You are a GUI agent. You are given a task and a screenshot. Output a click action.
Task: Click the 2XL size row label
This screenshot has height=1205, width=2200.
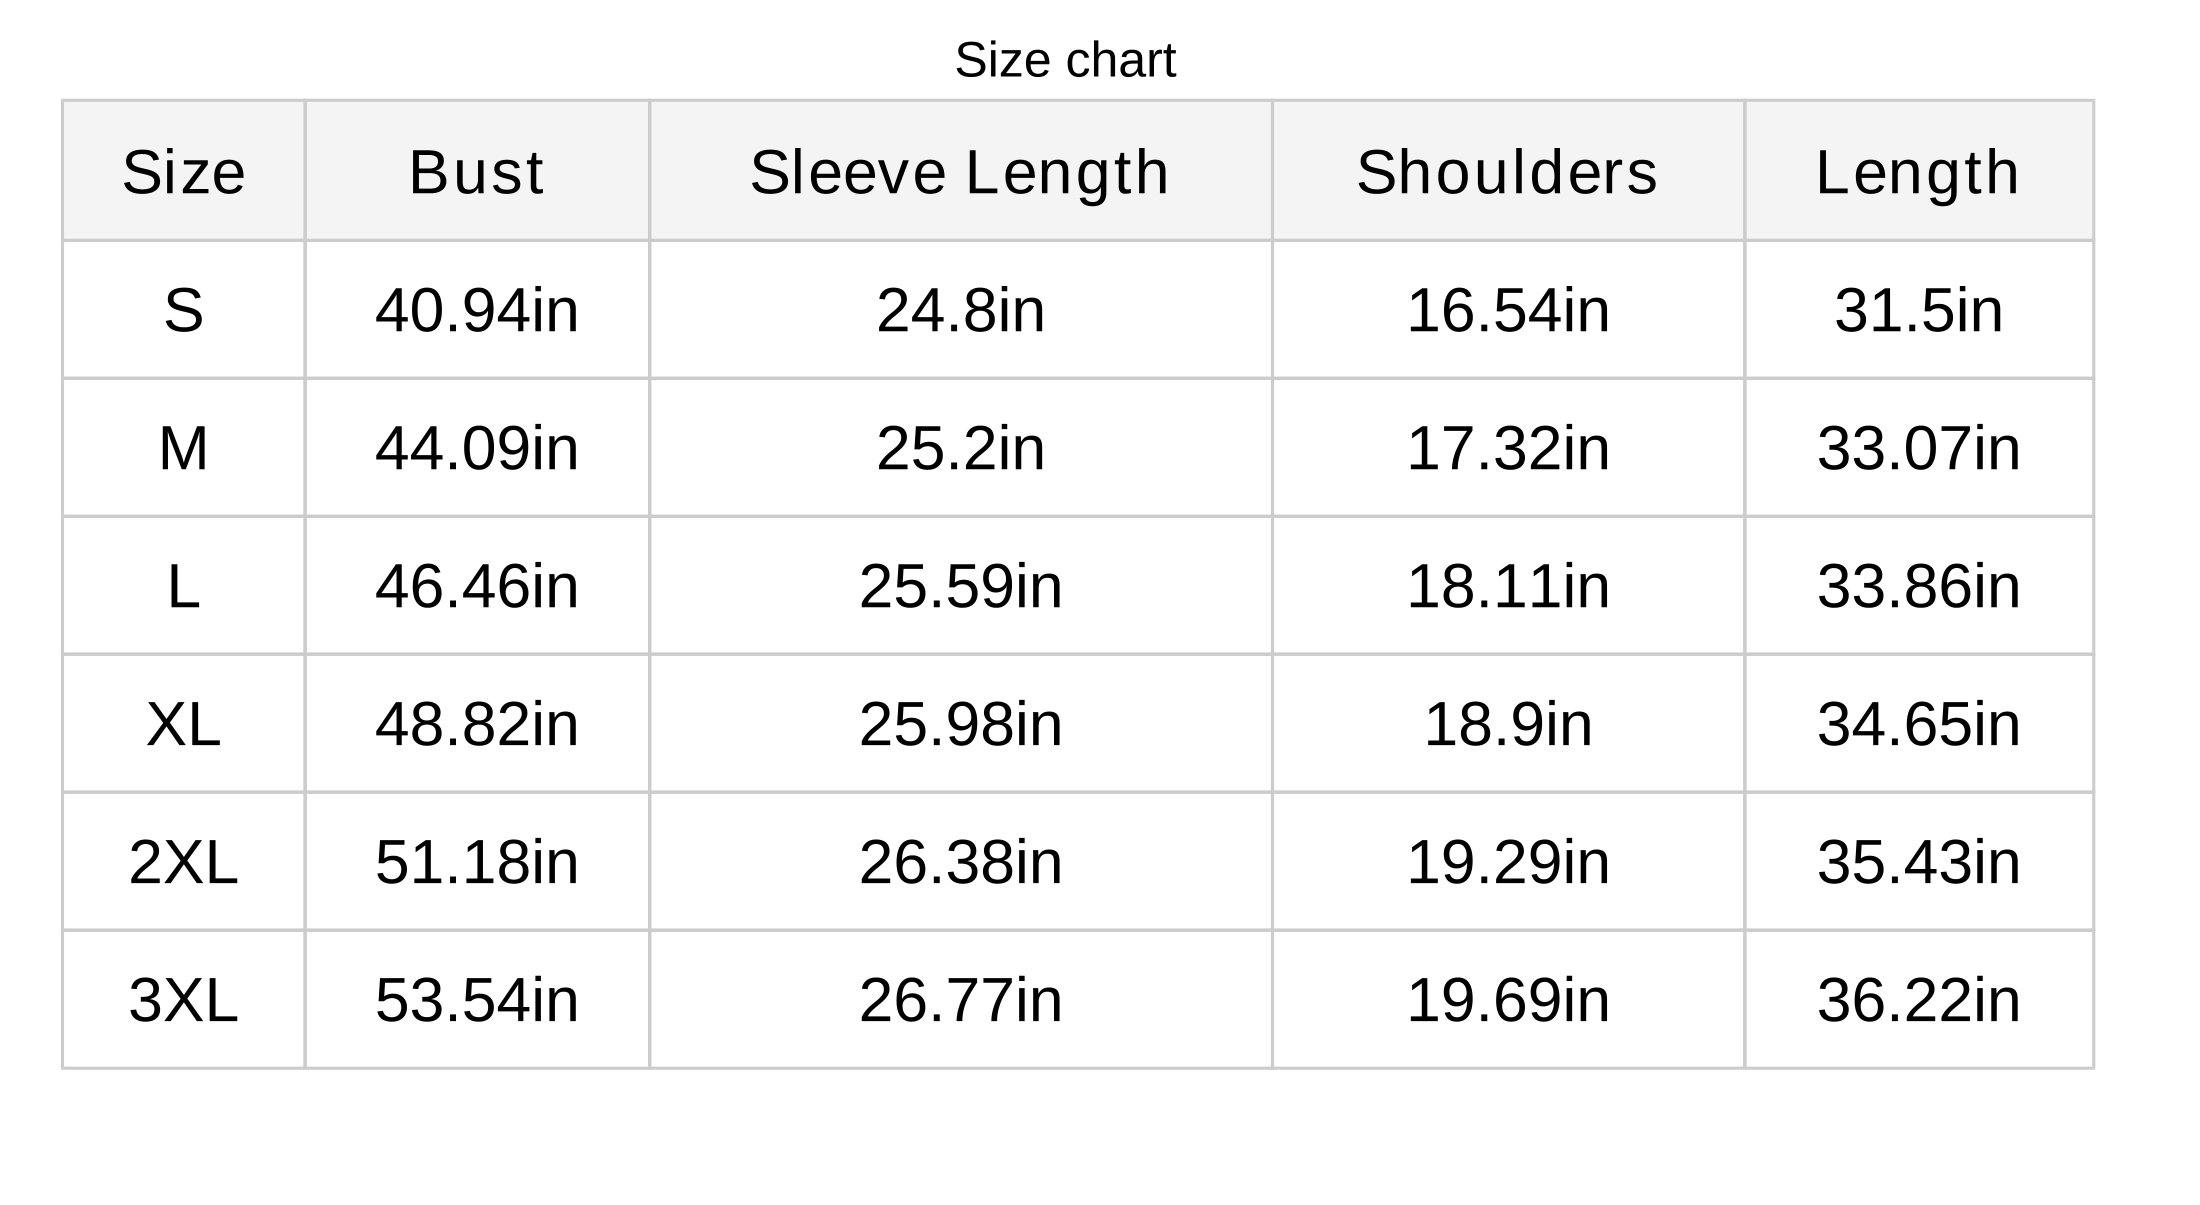pos(184,862)
